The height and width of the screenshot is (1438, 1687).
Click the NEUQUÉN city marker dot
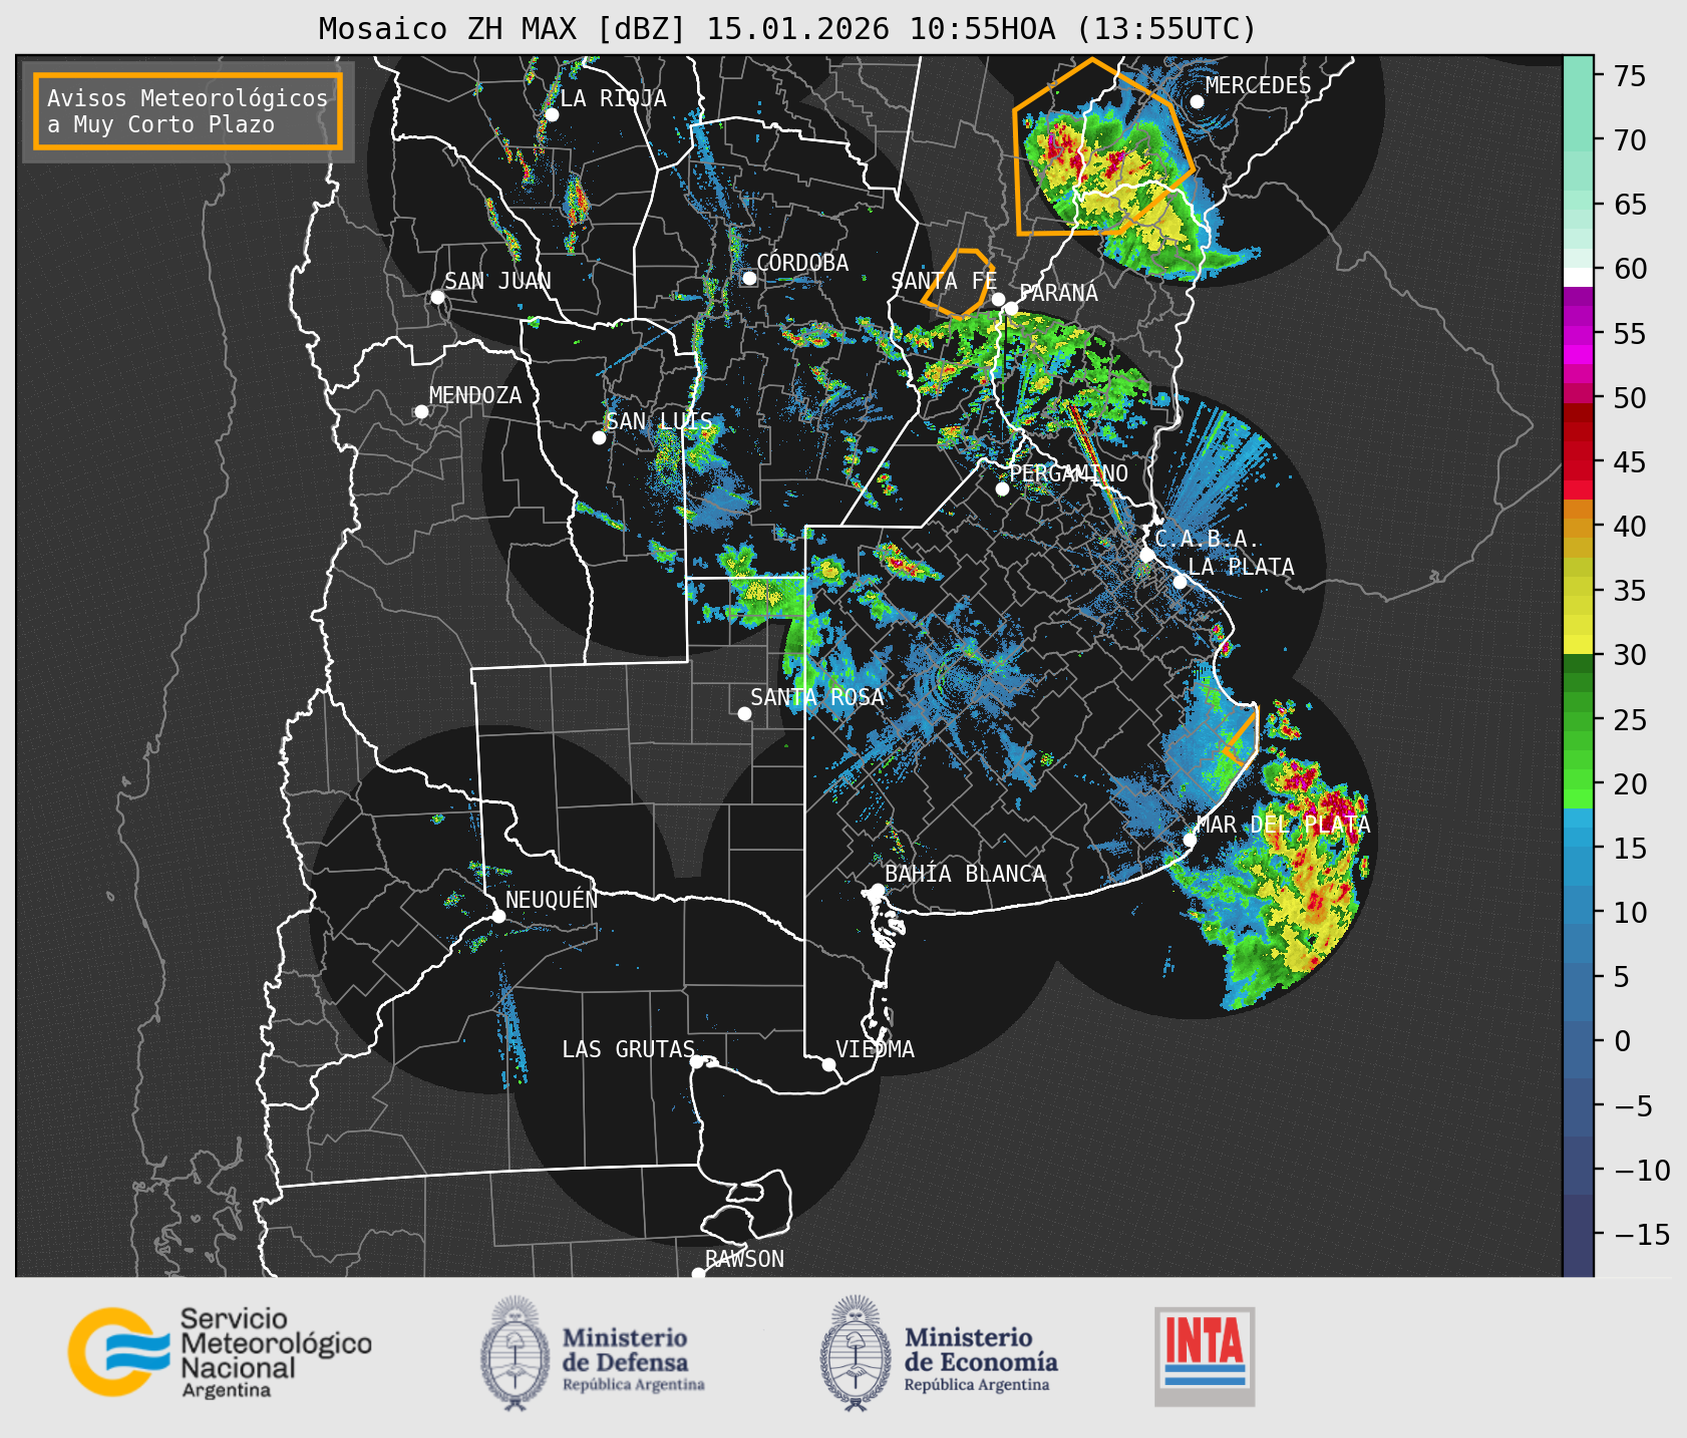point(498,916)
